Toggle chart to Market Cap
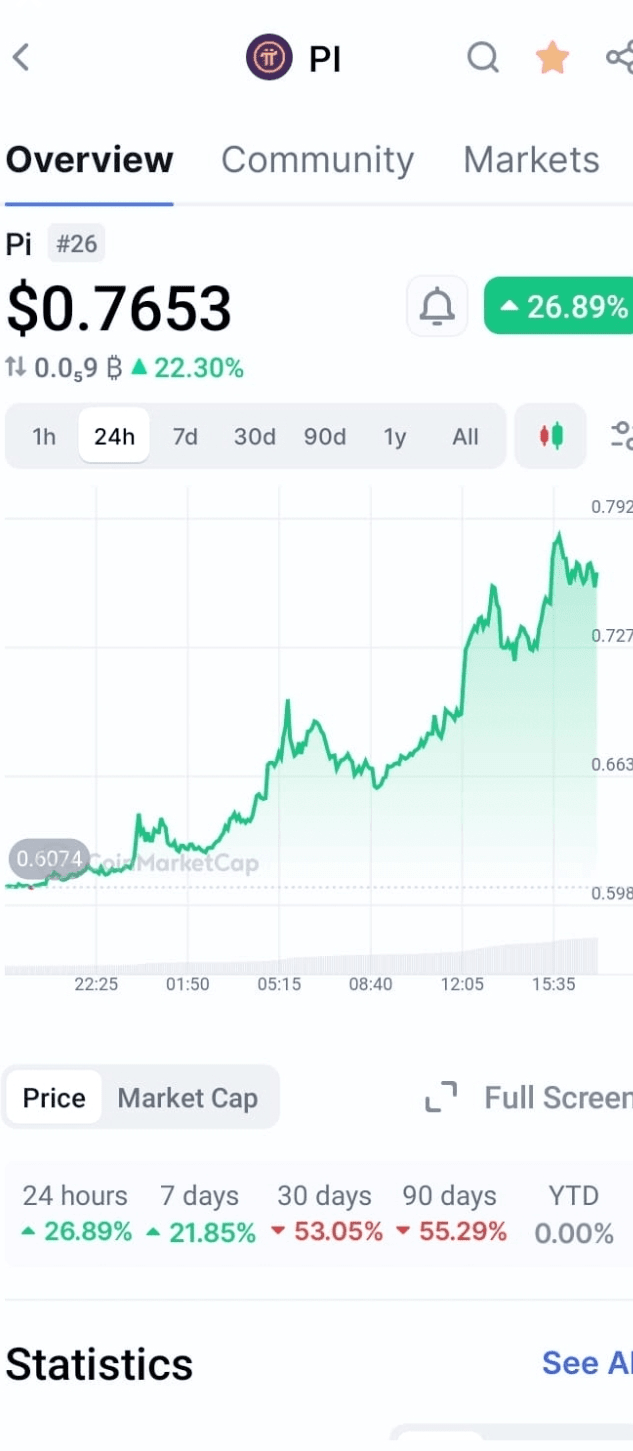 pos(188,1098)
